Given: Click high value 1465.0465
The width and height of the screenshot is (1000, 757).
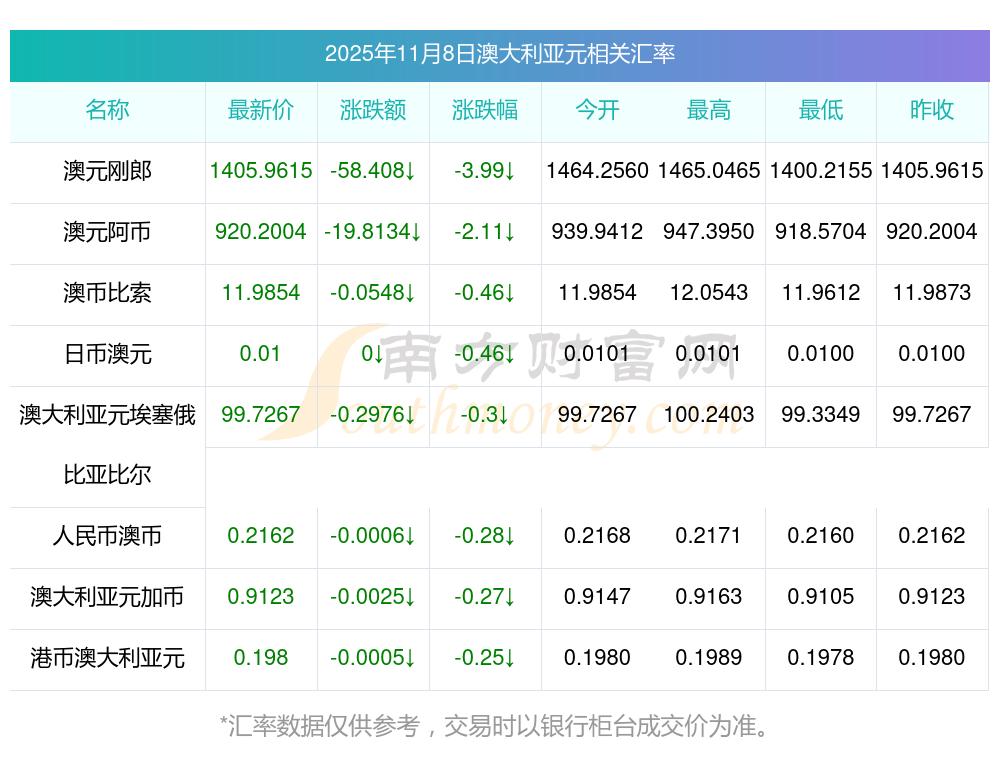Looking at the screenshot, I should coord(709,170).
